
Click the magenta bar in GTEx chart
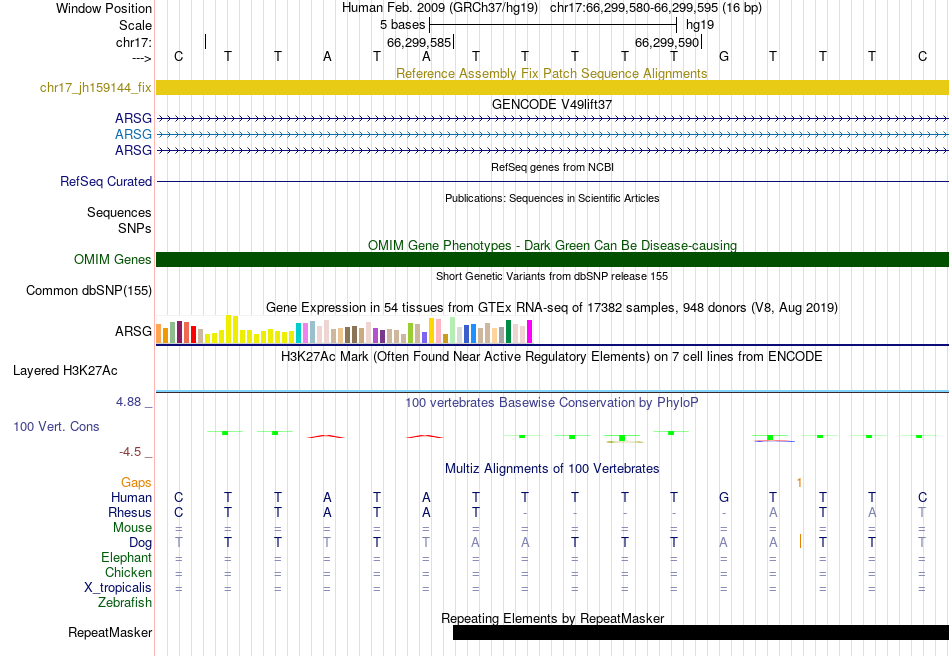pos(530,332)
